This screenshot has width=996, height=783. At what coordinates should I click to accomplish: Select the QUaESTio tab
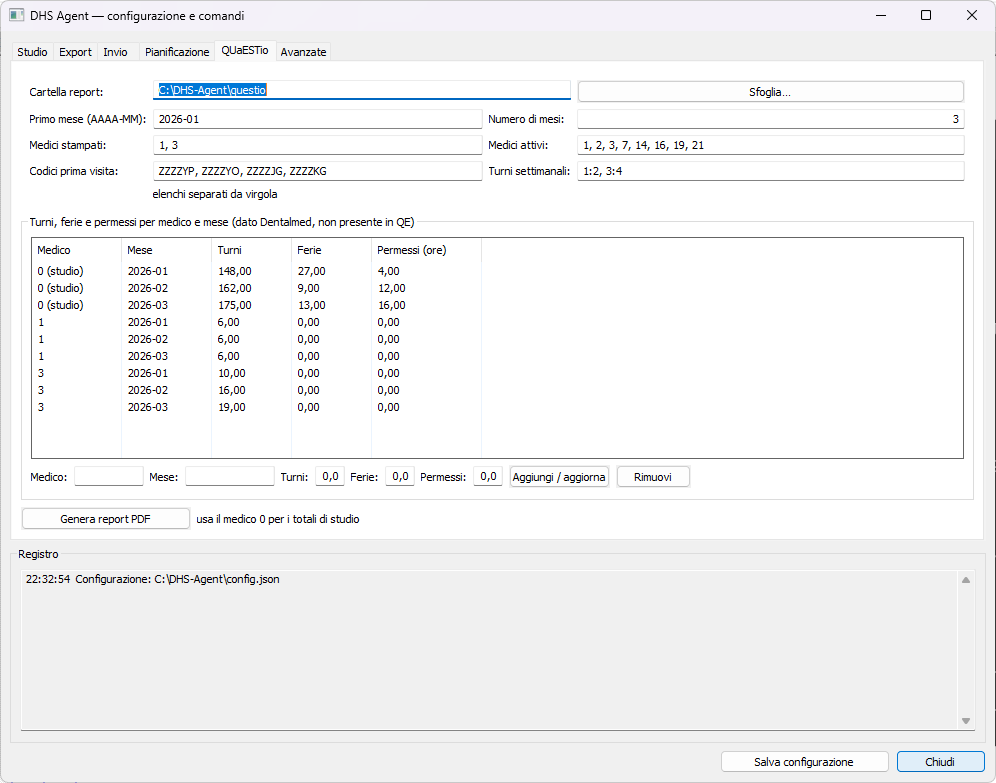coord(245,50)
